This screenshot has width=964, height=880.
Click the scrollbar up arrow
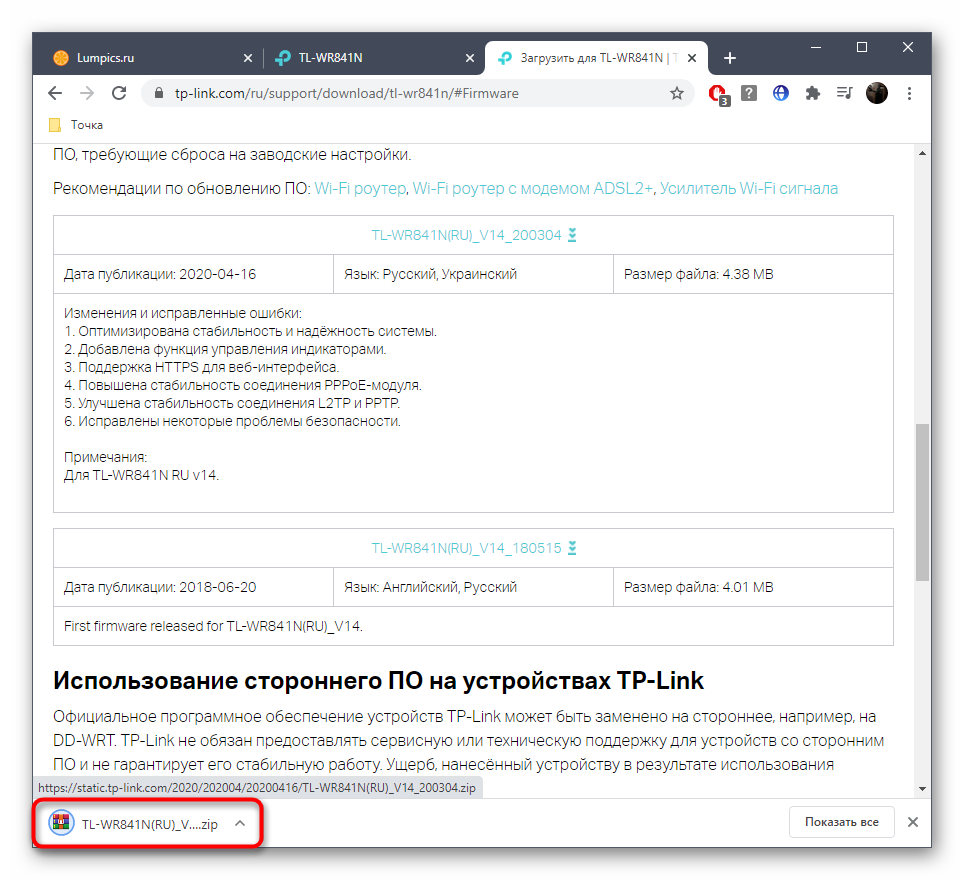tap(922, 153)
